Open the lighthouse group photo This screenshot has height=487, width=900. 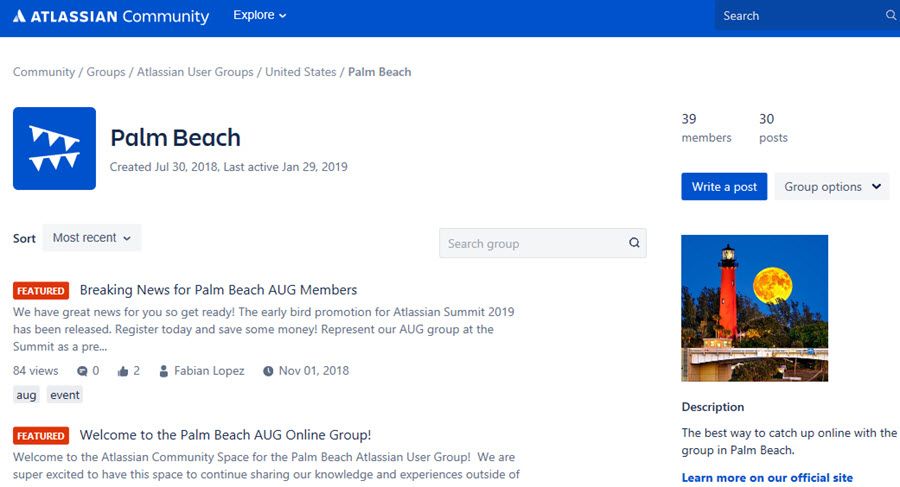click(754, 308)
